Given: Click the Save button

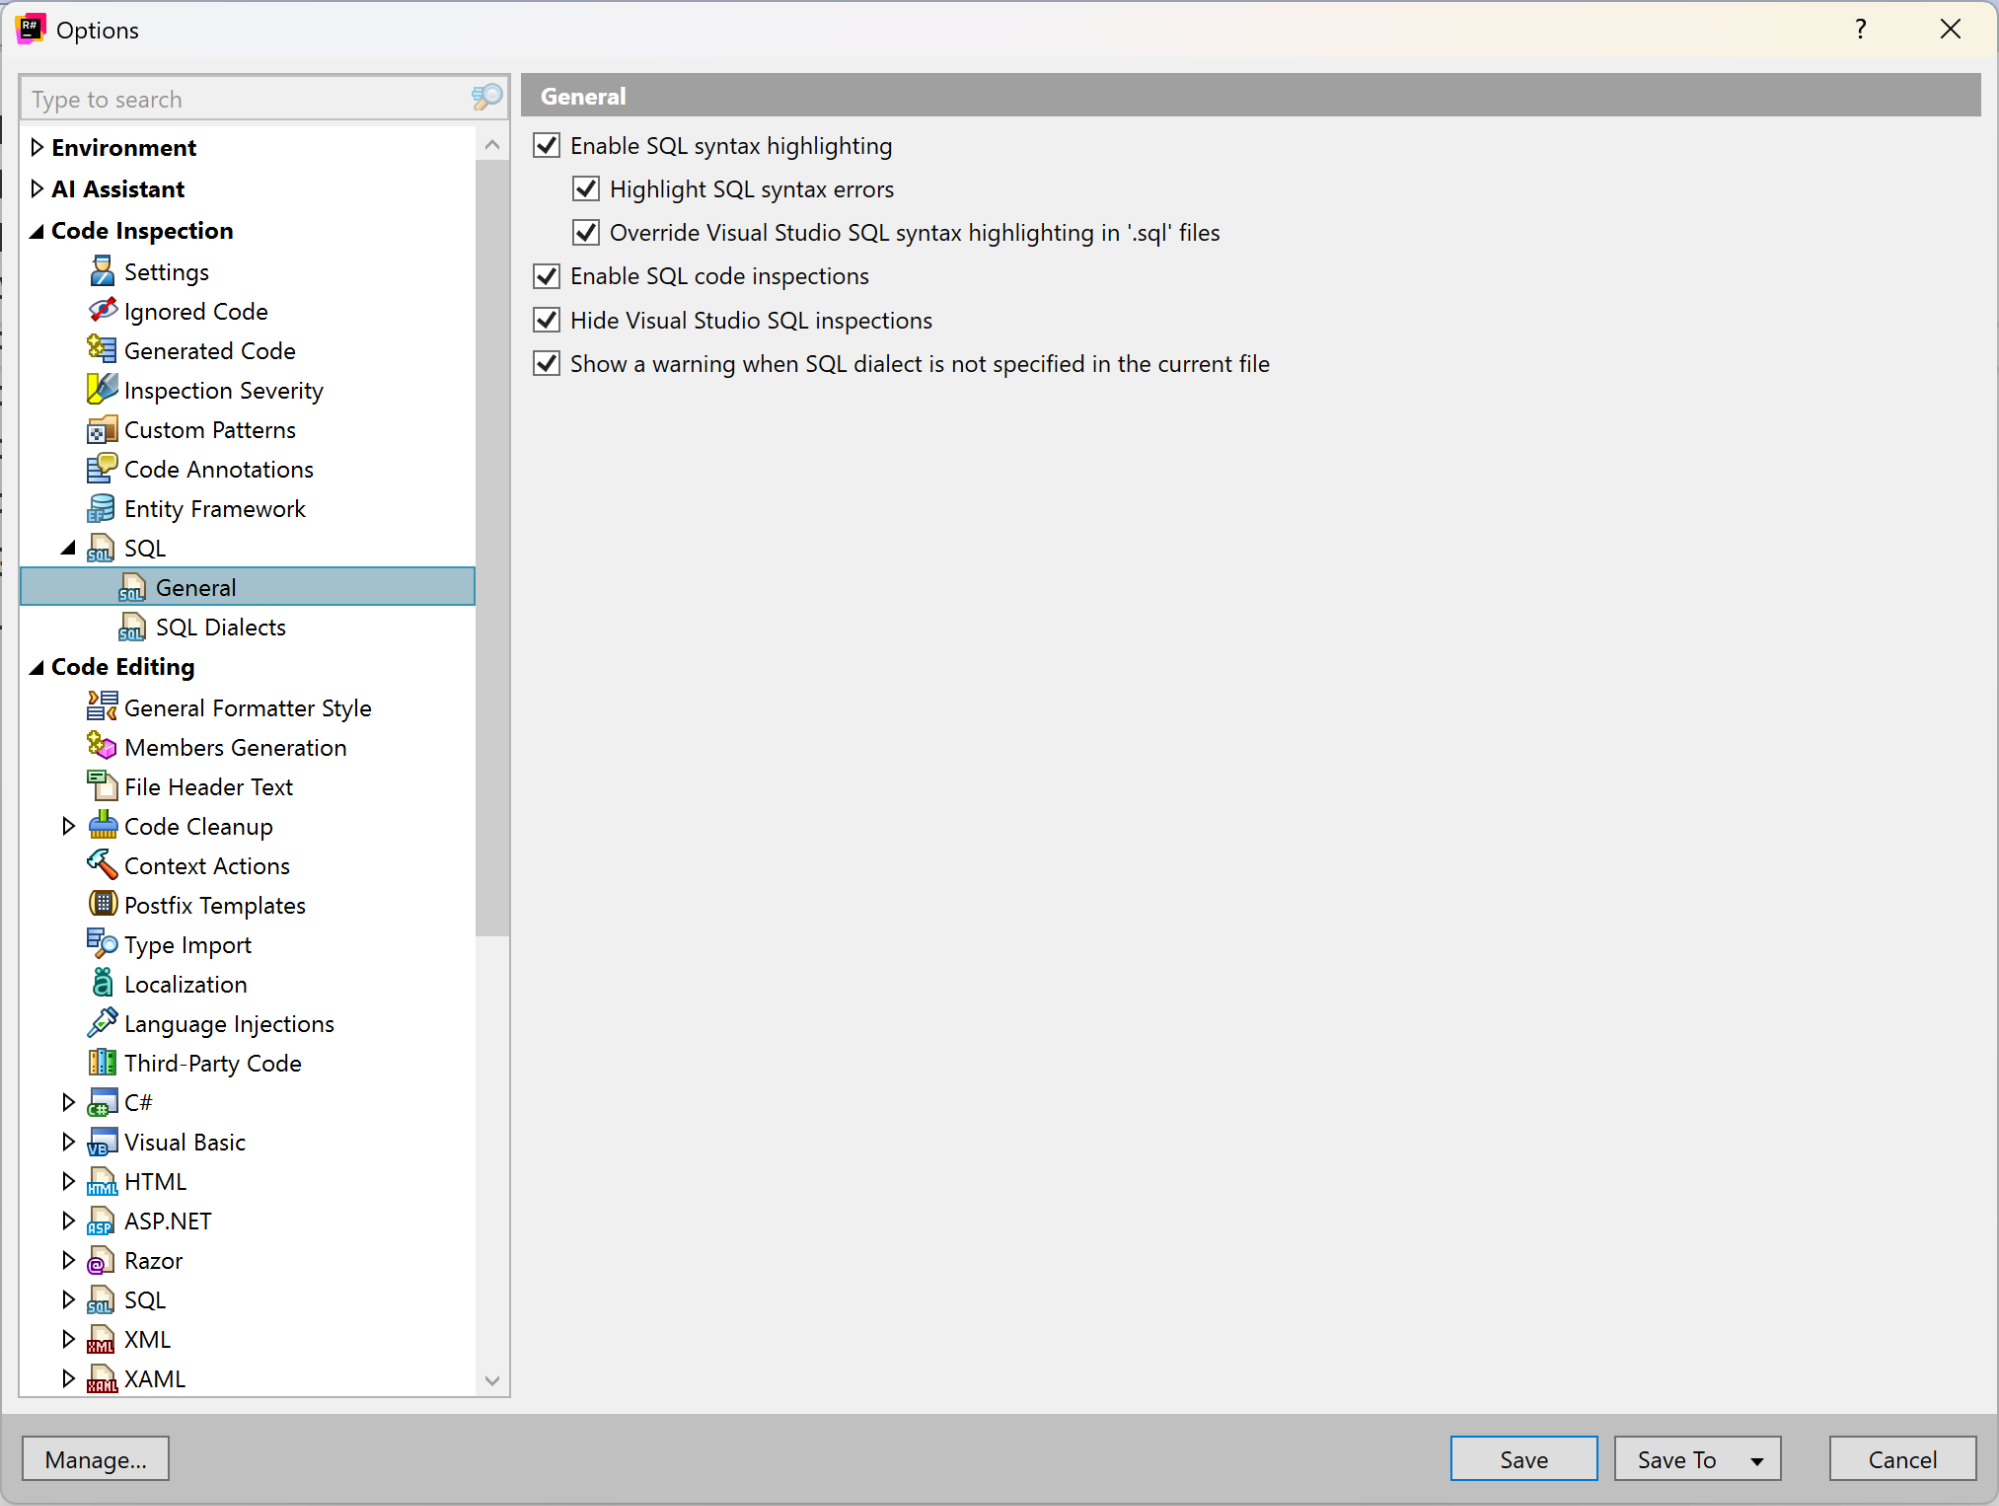Looking at the screenshot, I should point(1524,1459).
